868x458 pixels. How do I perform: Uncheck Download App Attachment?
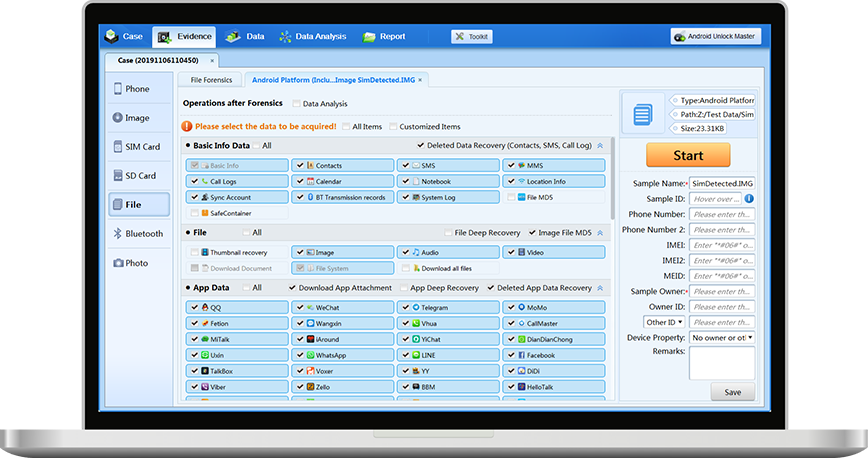[x=291, y=288]
